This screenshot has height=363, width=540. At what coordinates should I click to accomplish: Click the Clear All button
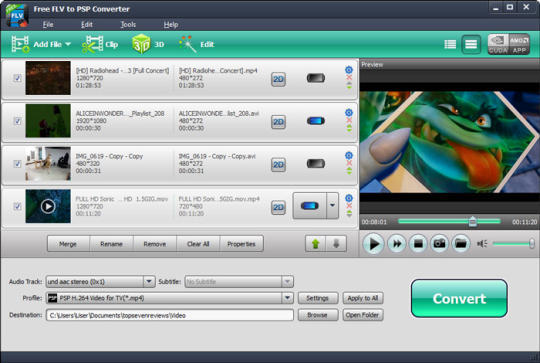click(x=198, y=244)
